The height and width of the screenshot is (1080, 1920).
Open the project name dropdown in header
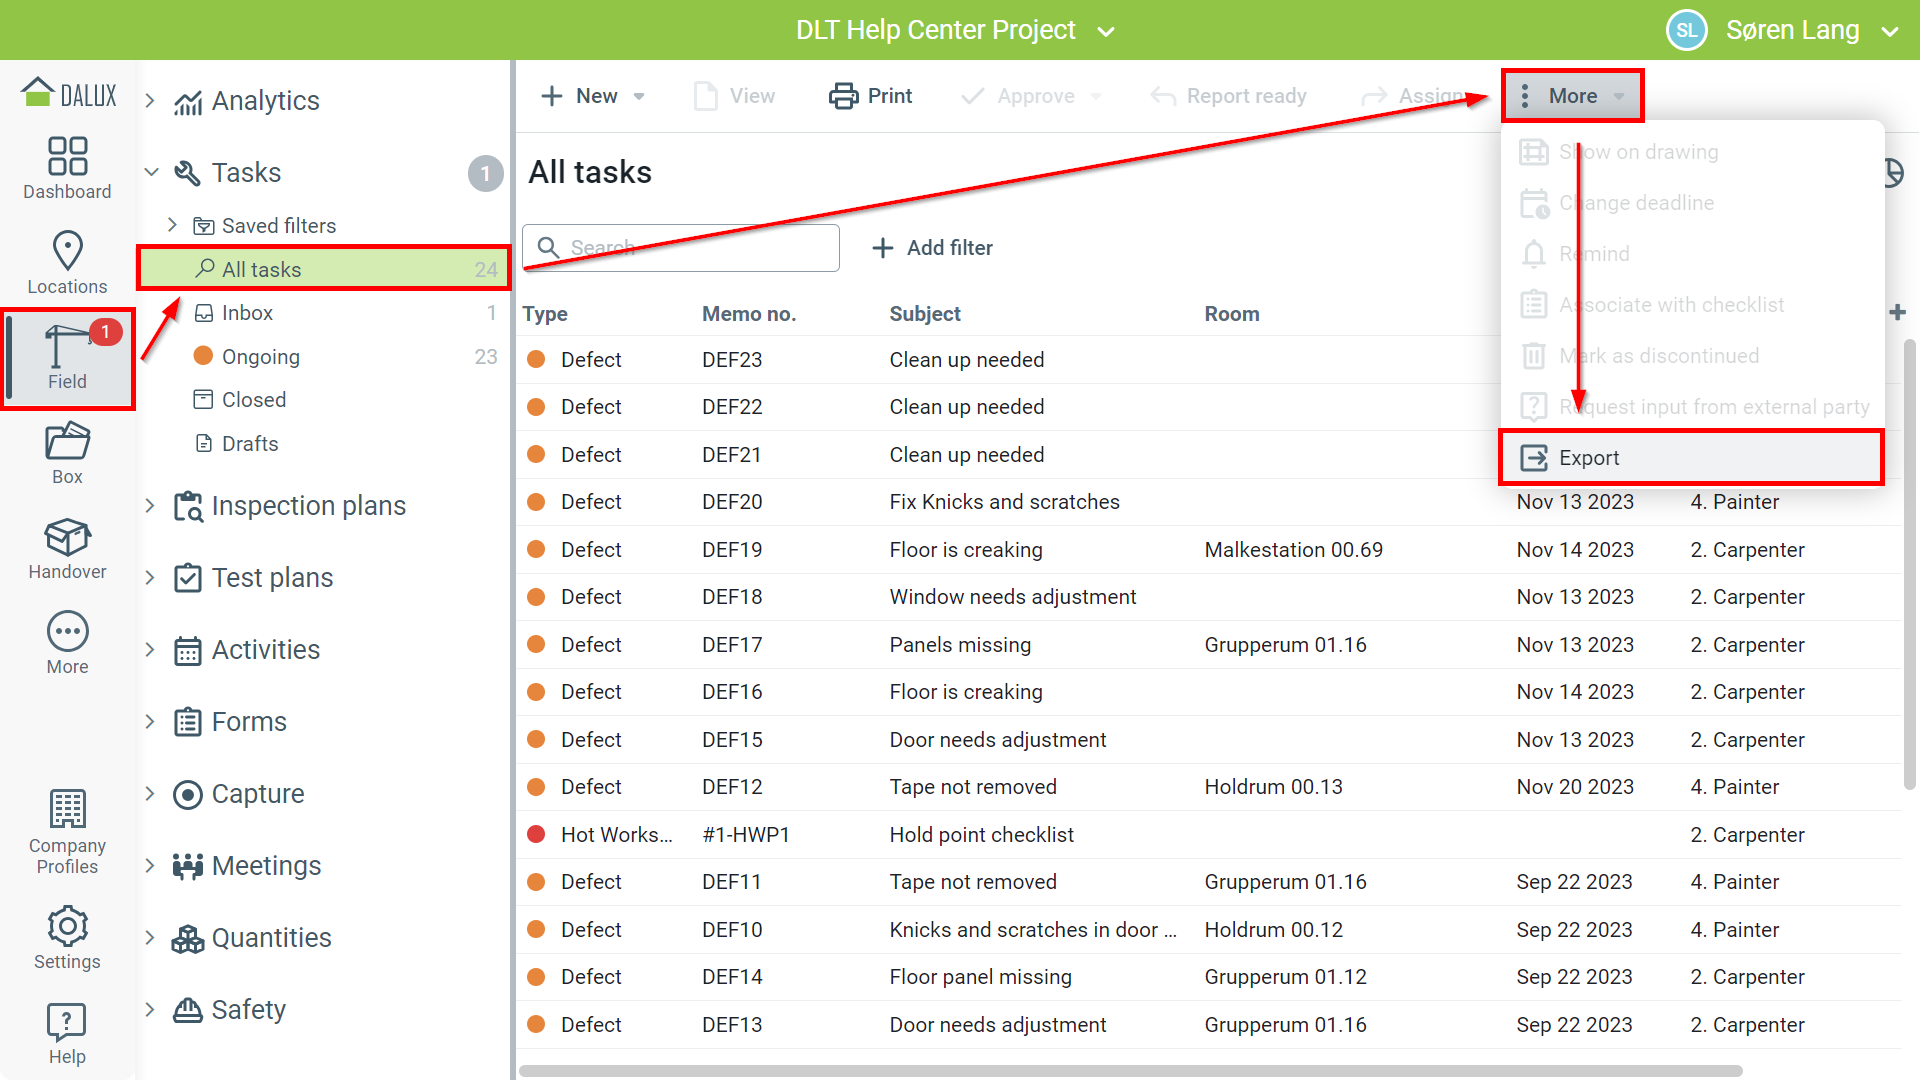[x=1105, y=31]
